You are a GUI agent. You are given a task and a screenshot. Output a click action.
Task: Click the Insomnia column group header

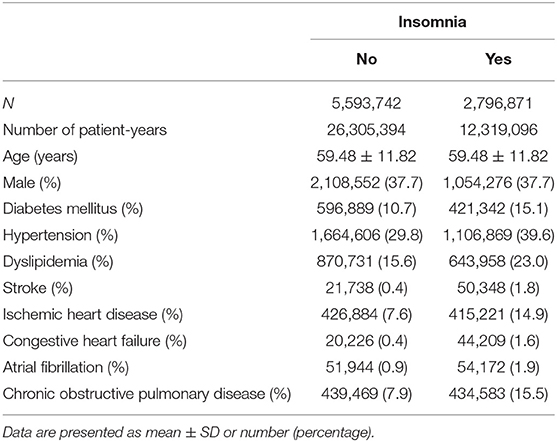click(432, 22)
